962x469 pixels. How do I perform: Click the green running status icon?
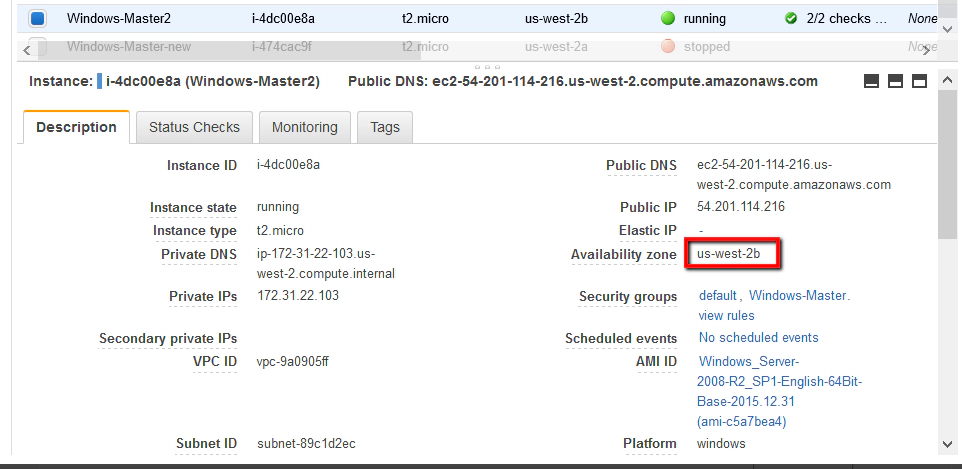coord(668,18)
